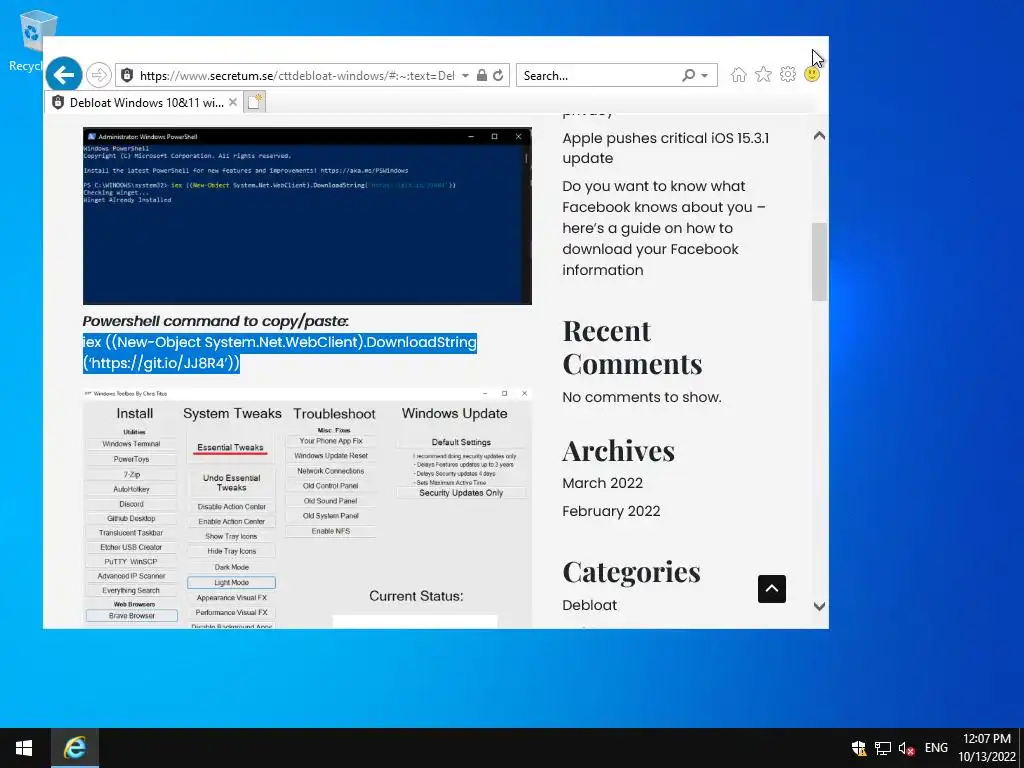Click the smiley feedback icon

812,74
